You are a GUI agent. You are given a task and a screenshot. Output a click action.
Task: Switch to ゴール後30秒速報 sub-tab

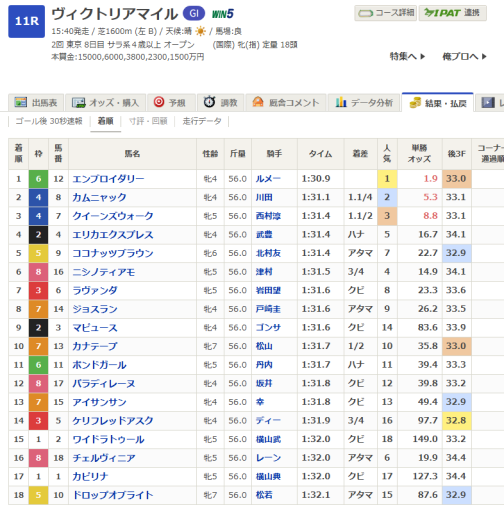(x=49, y=121)
